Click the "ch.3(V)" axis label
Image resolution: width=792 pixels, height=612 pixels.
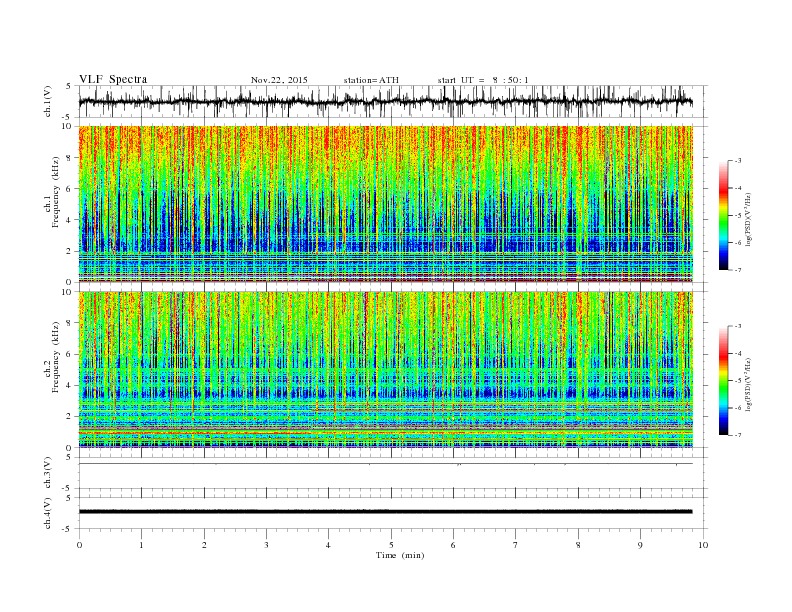tap(48, 472)
